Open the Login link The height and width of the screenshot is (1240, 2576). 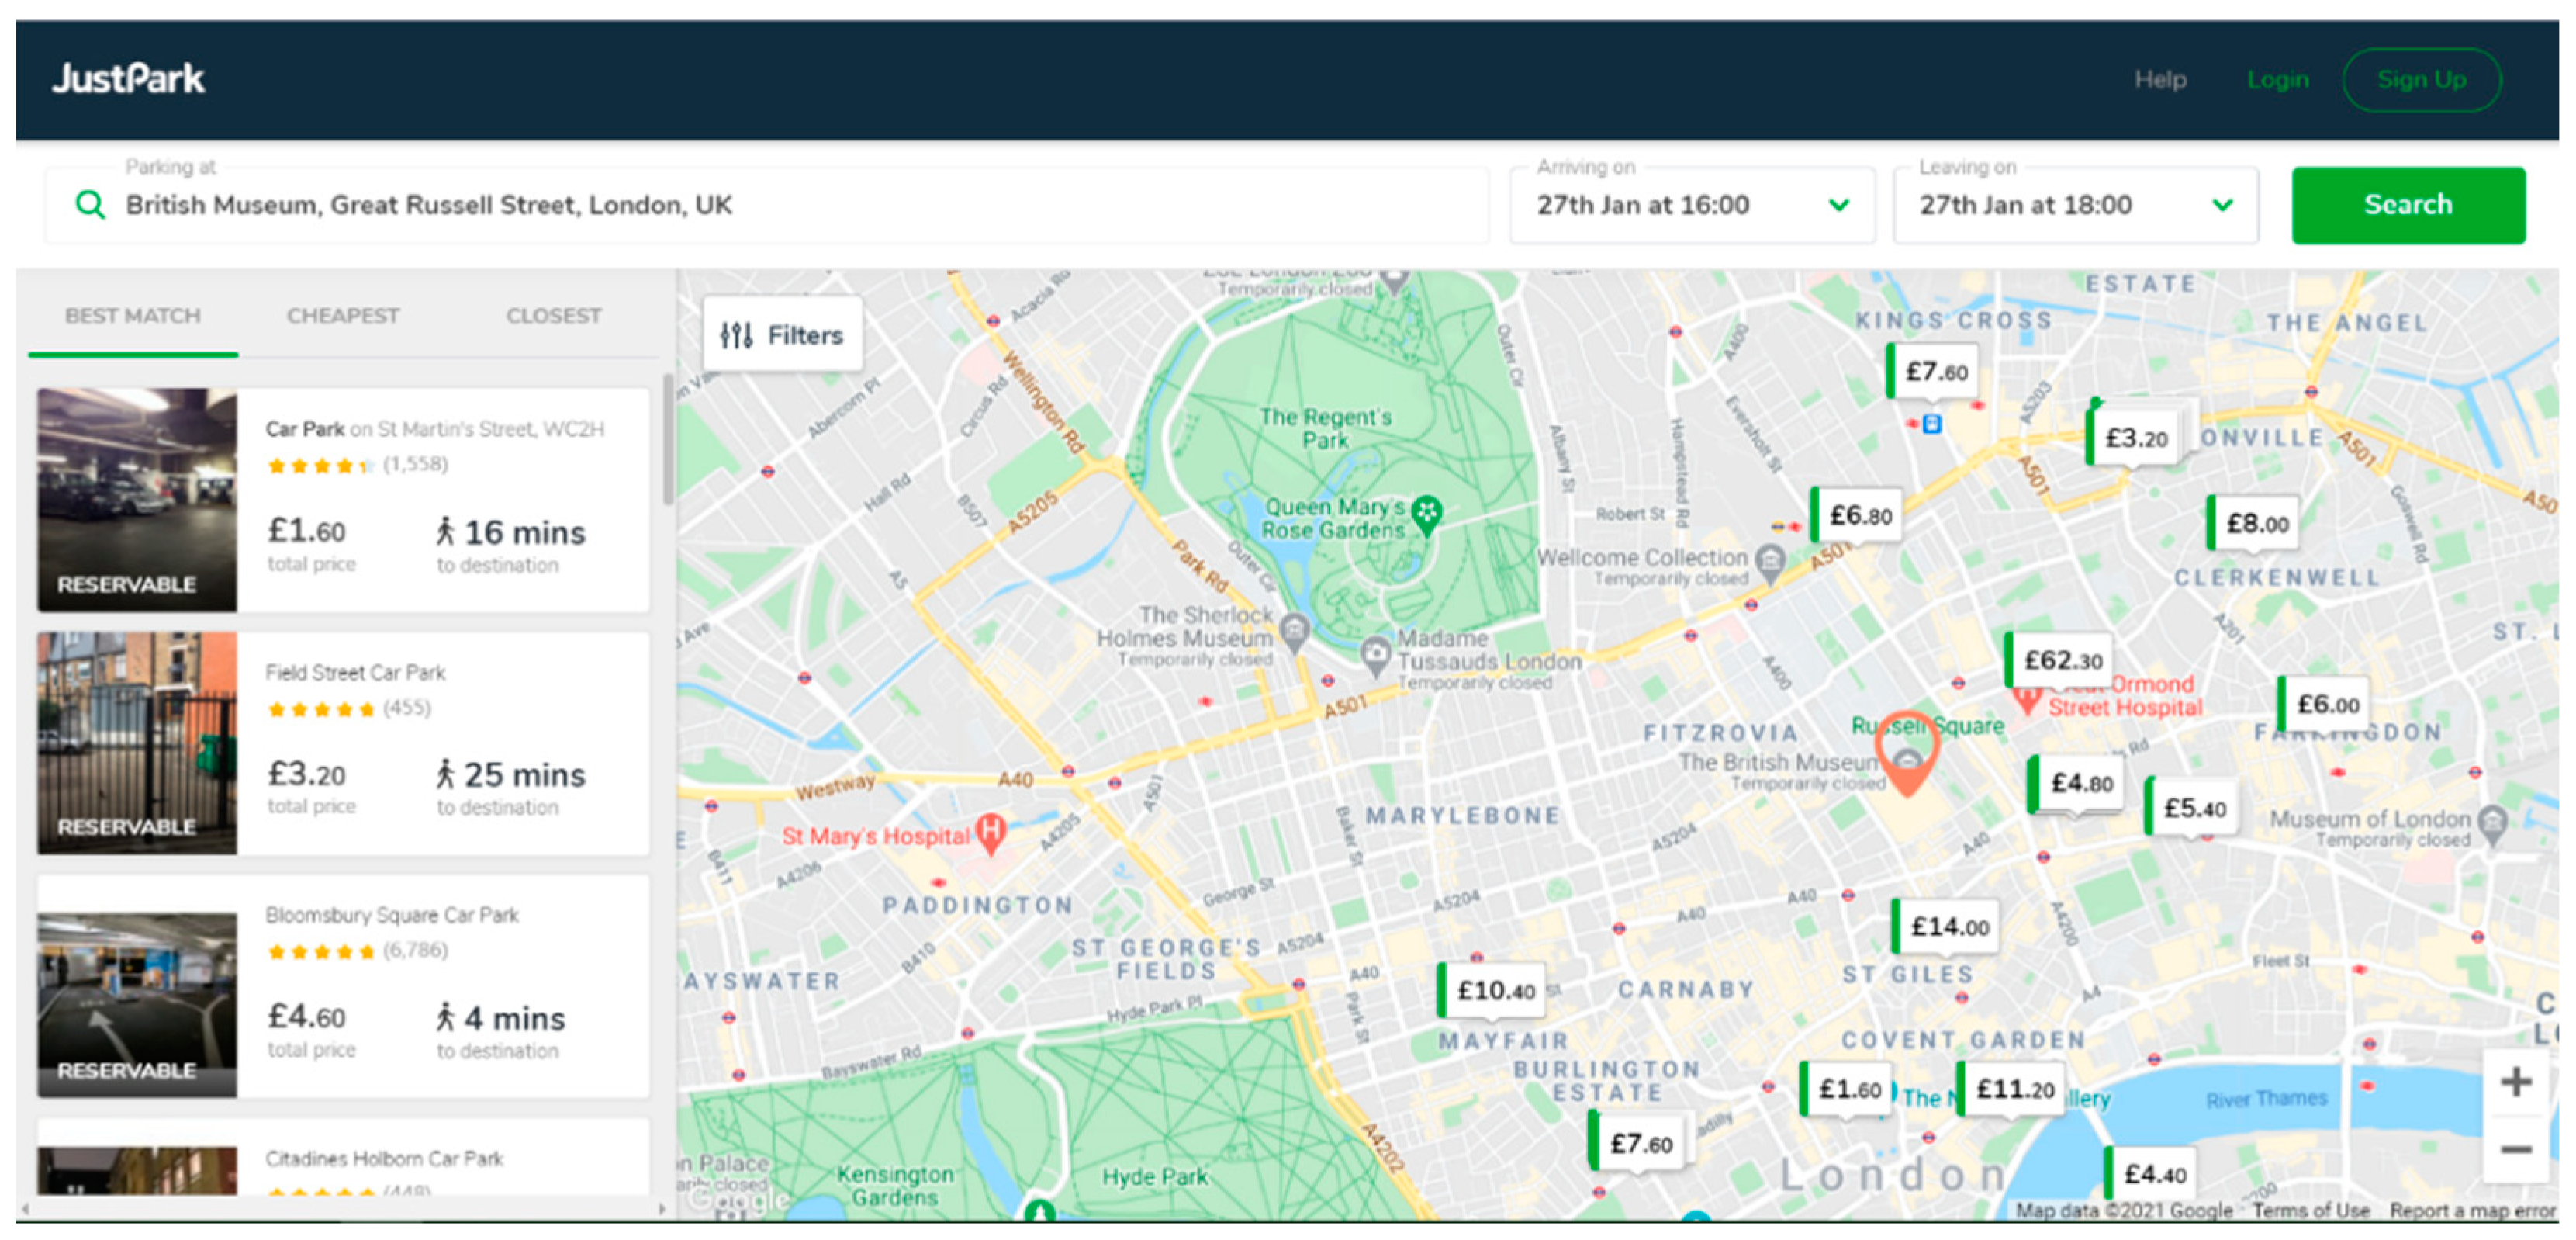[x=2277, y=80]
